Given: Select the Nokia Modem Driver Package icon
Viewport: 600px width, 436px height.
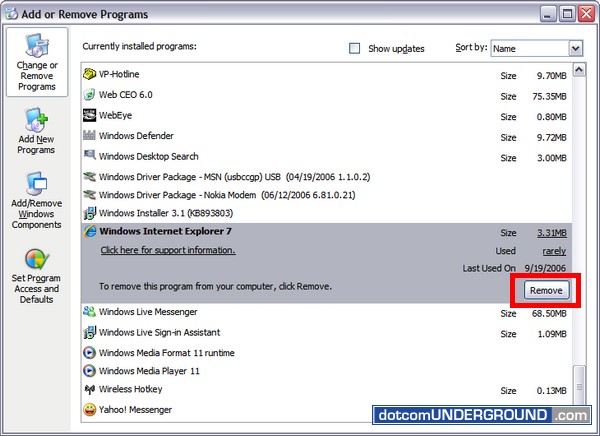Looking at the screenshot, I should [x=89, y=195].
